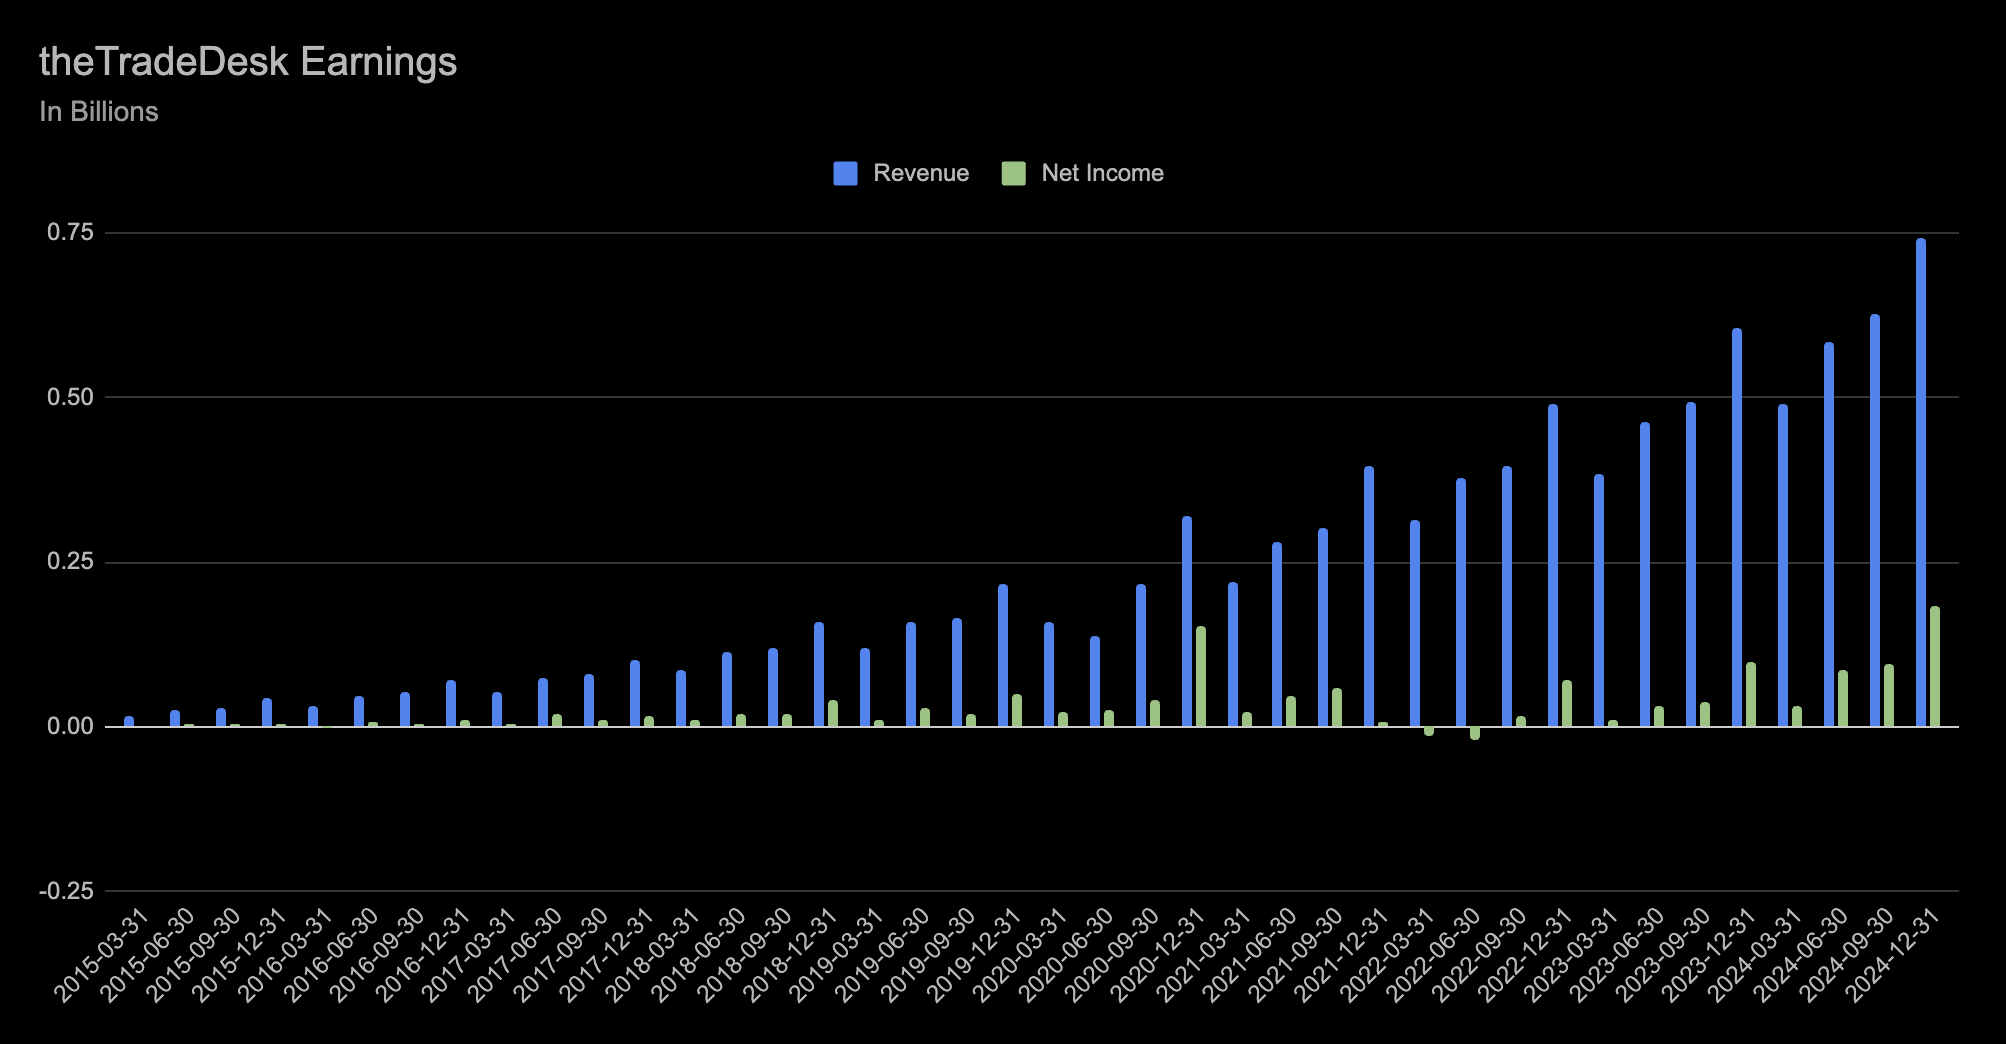The image size is (2006, 1044).
Task: Select the 2022-03-31 Revenue bar
Action: 1415,623
